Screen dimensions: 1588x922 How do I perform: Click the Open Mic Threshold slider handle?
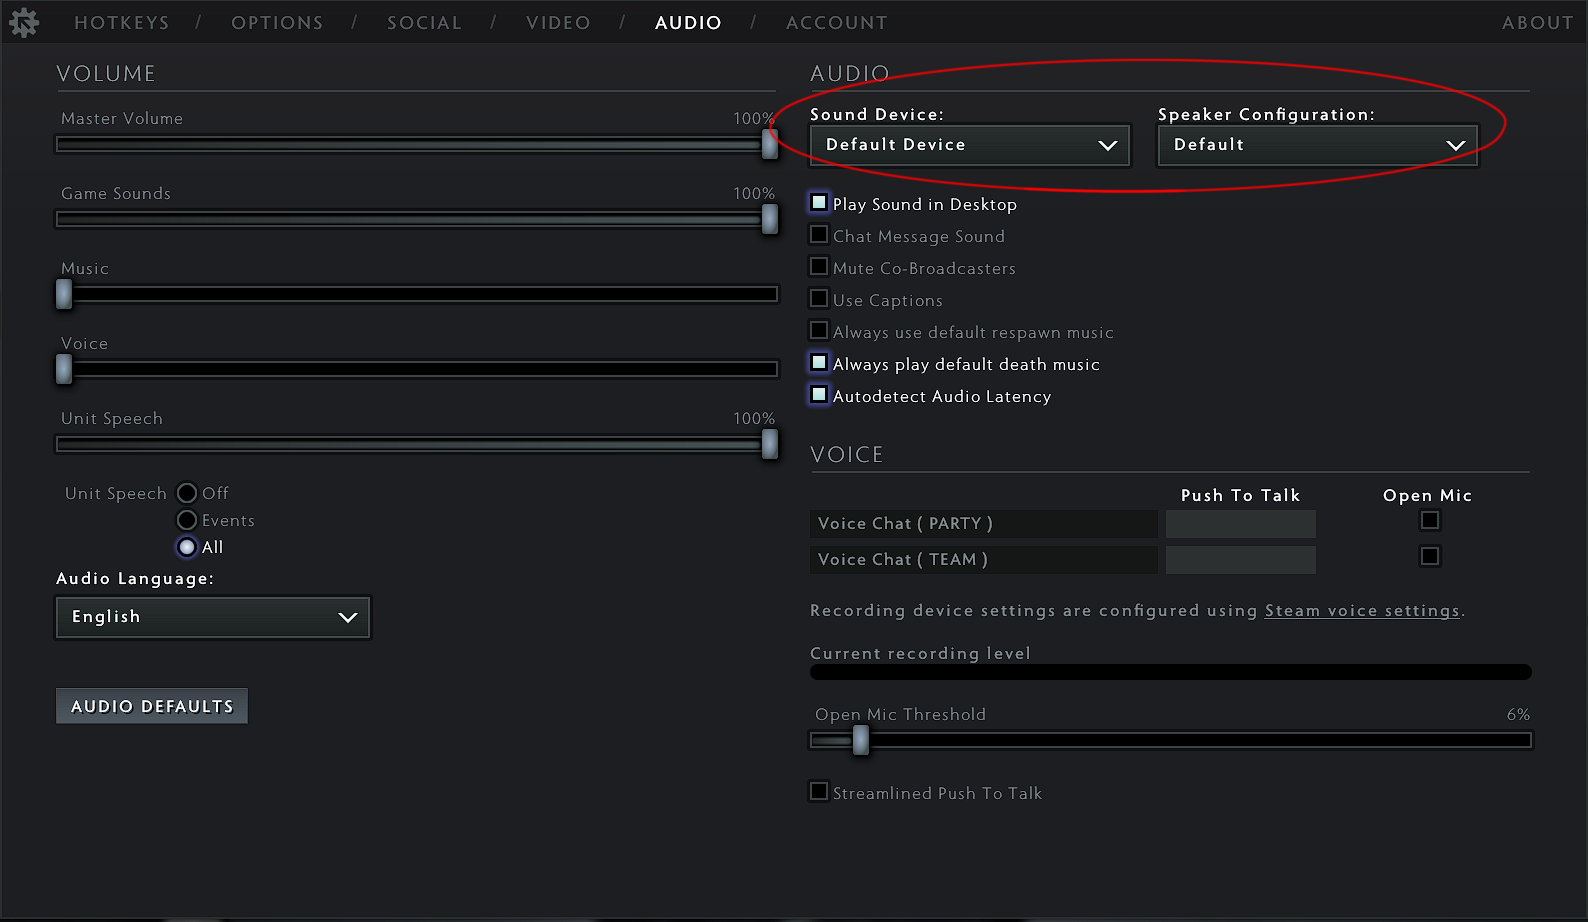point(861,740)
